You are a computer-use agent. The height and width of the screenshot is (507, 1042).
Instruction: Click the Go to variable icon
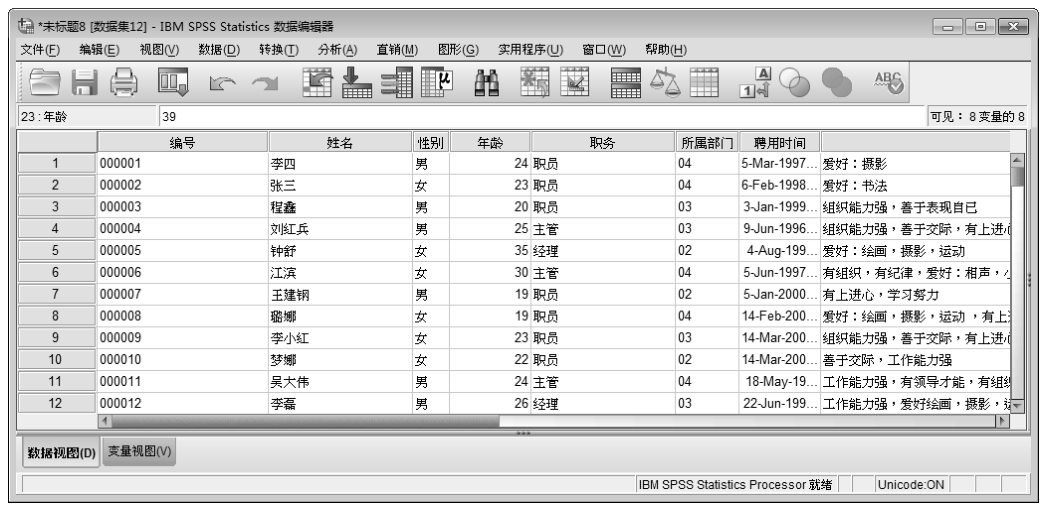click(357, 83)
